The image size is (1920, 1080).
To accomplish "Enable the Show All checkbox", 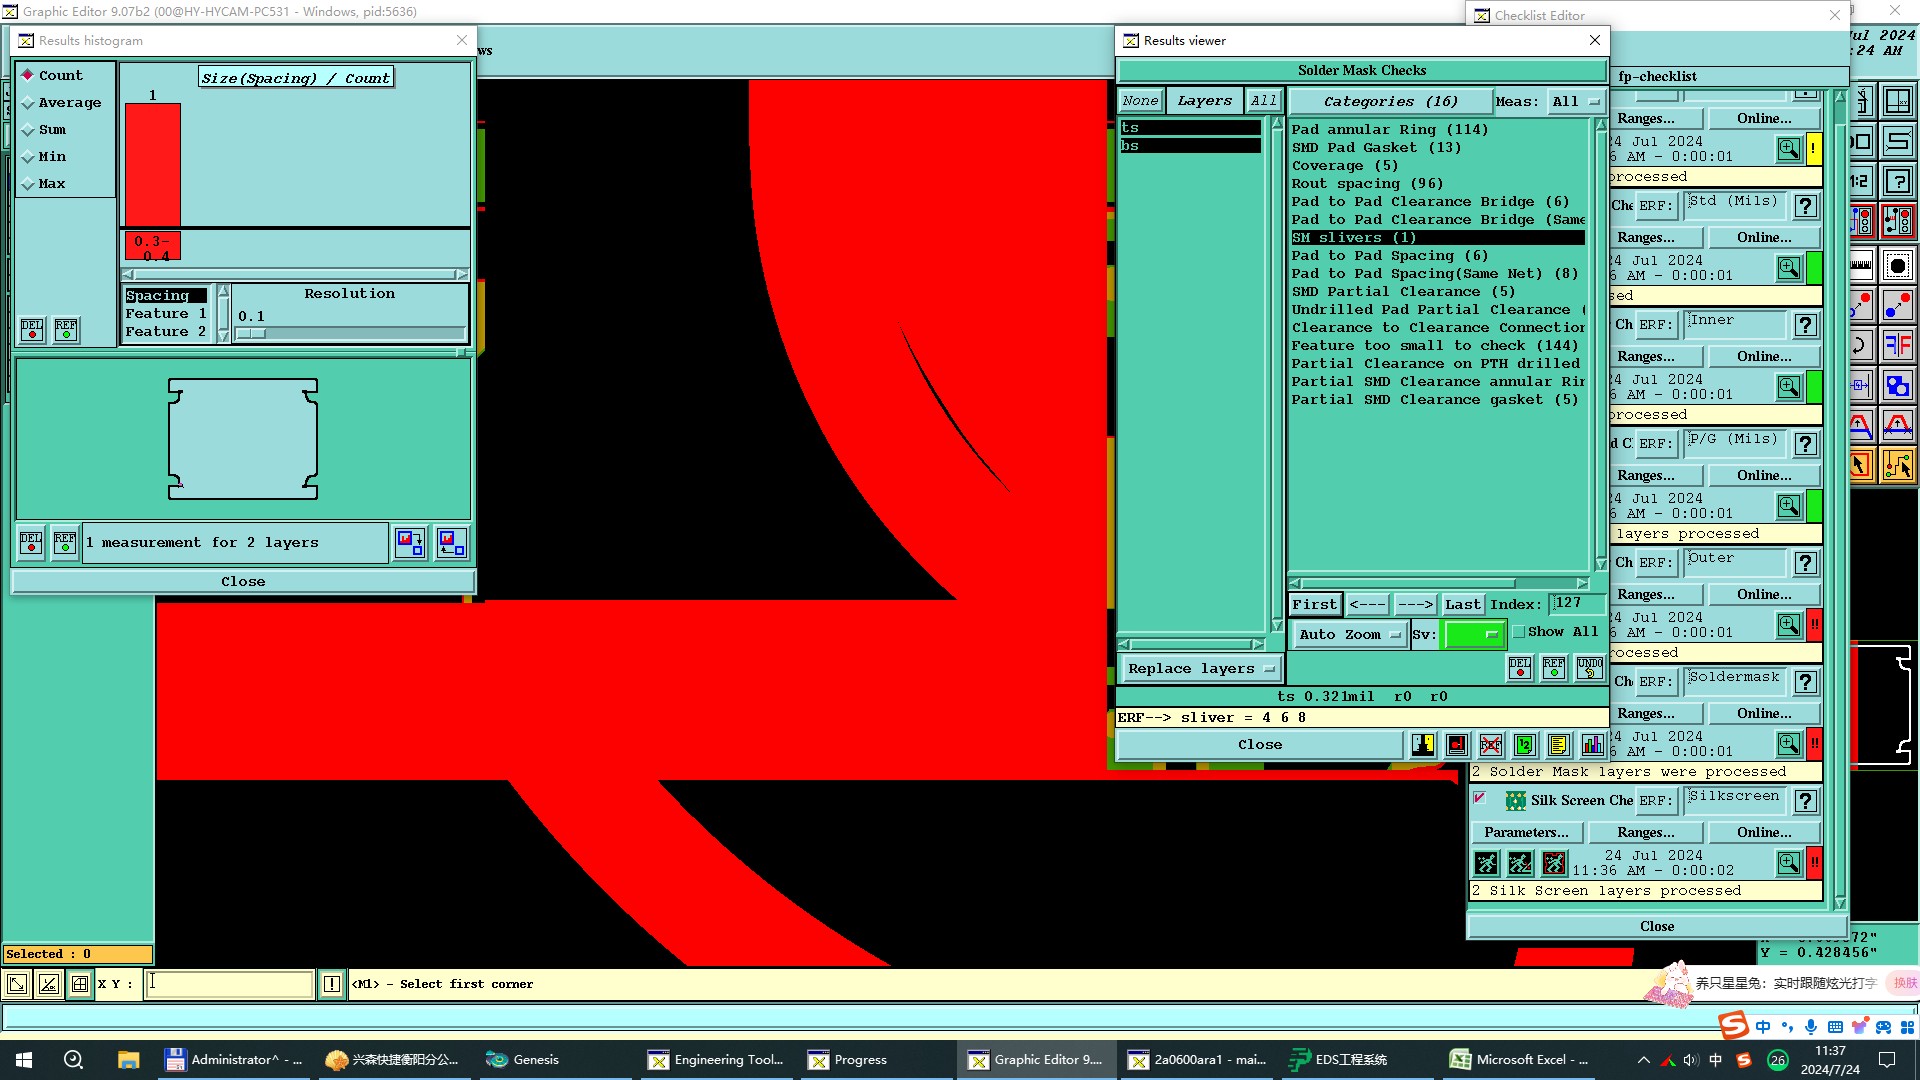I will point(1519,632).
